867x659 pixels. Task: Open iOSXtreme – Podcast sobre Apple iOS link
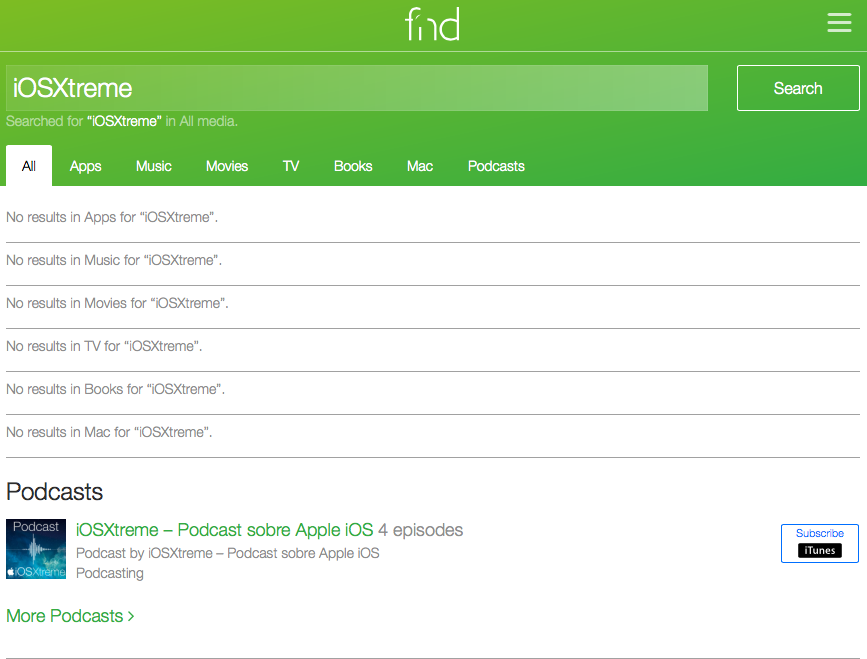tap(224, 530)
